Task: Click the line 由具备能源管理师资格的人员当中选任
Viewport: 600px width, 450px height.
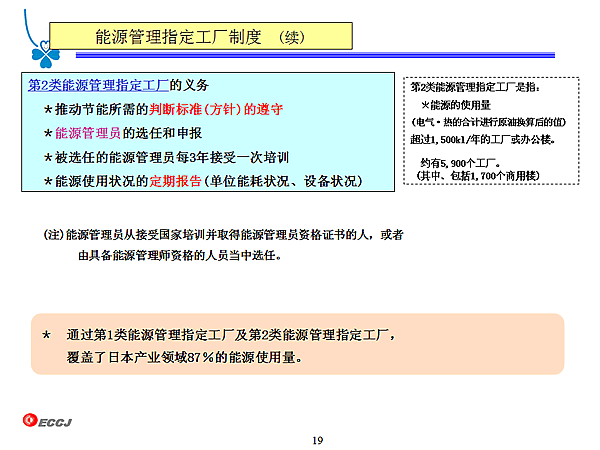Action: (179, 255)
